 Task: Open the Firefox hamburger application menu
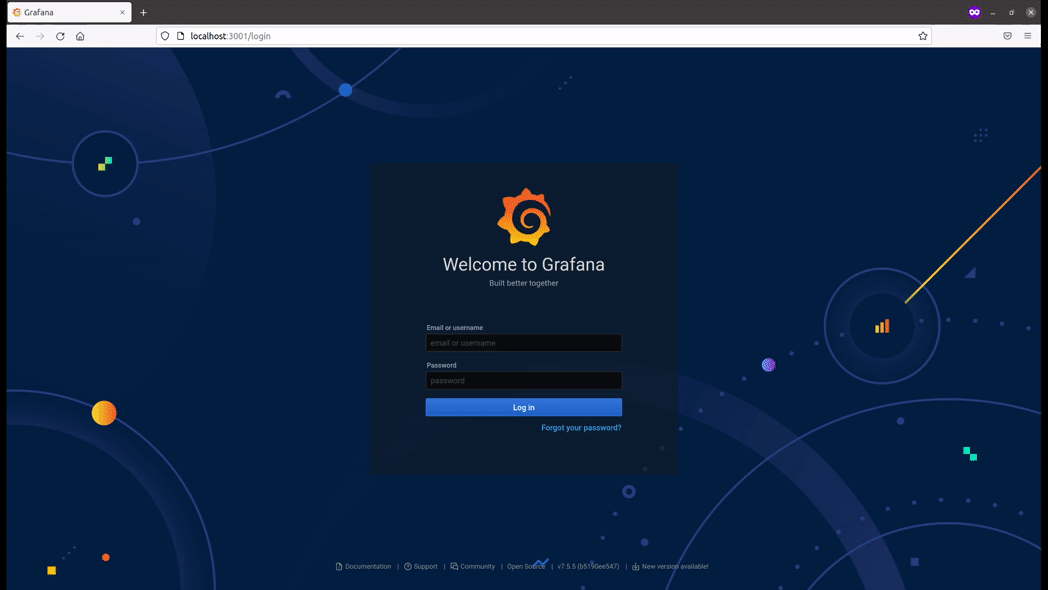tap(1028, 36)
